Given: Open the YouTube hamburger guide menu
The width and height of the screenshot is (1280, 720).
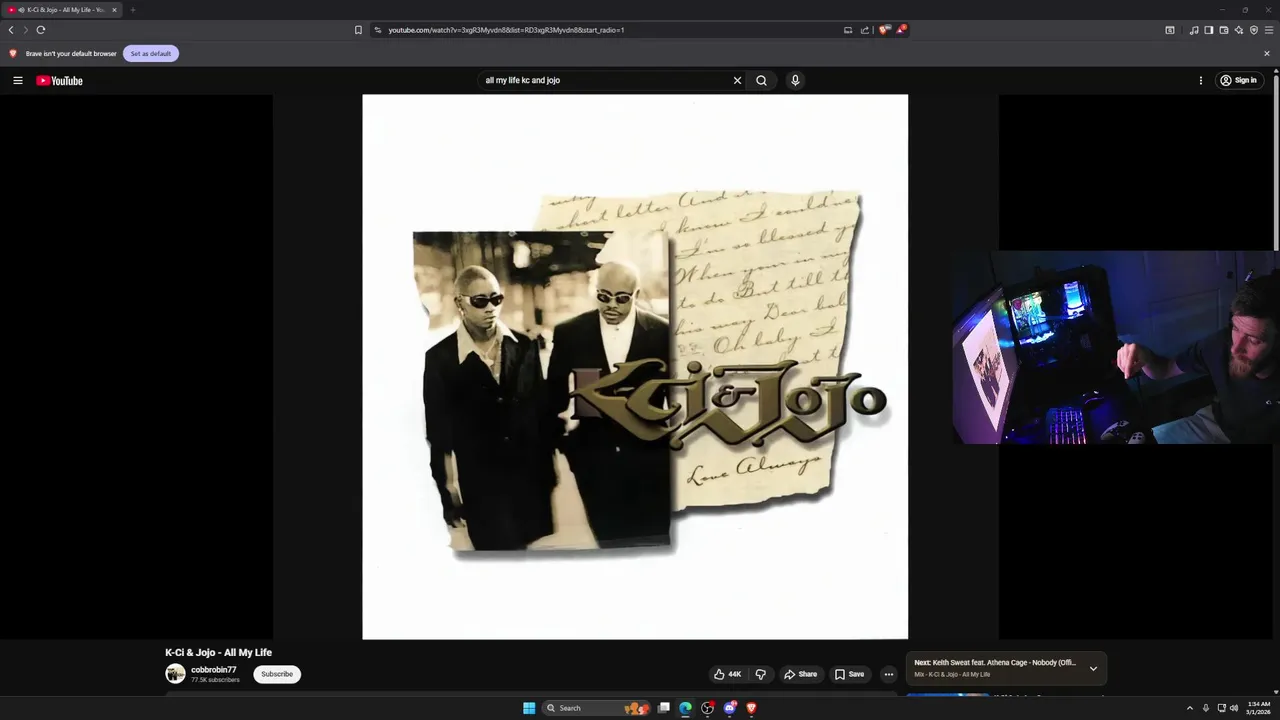Looking at the screenshot, I should click(x=17, y=80).
